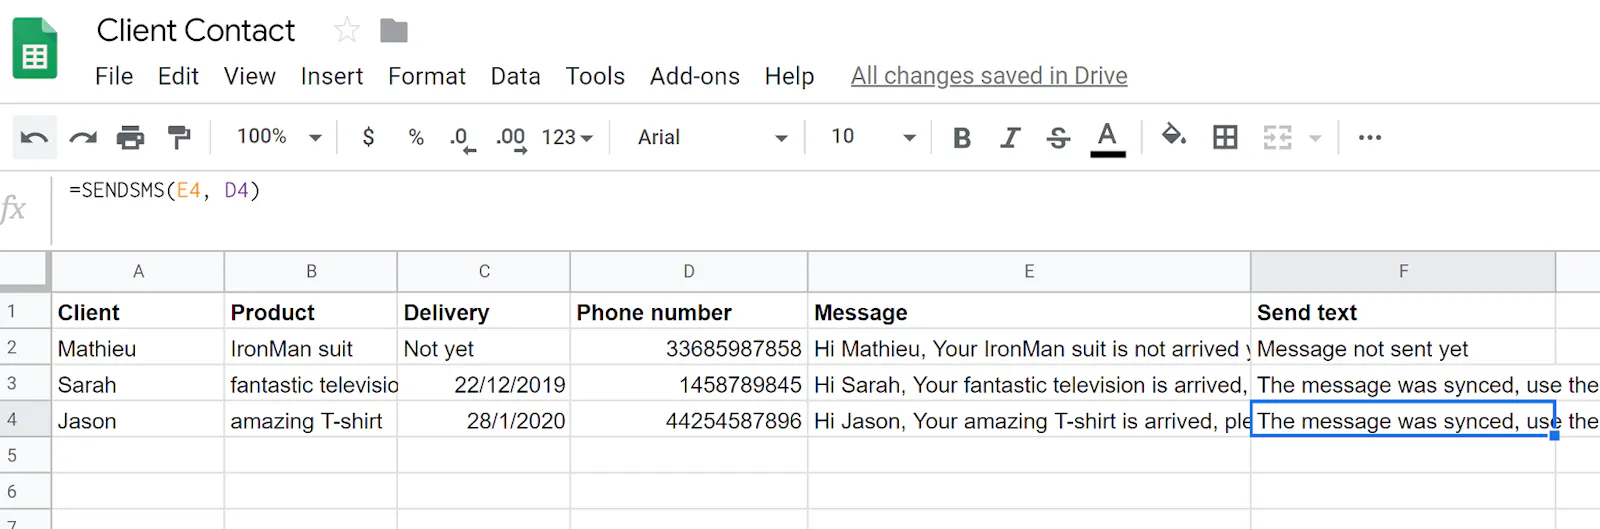1600x529 pixels.
Task: Open the Help menu
Action: tap(789, 76)
